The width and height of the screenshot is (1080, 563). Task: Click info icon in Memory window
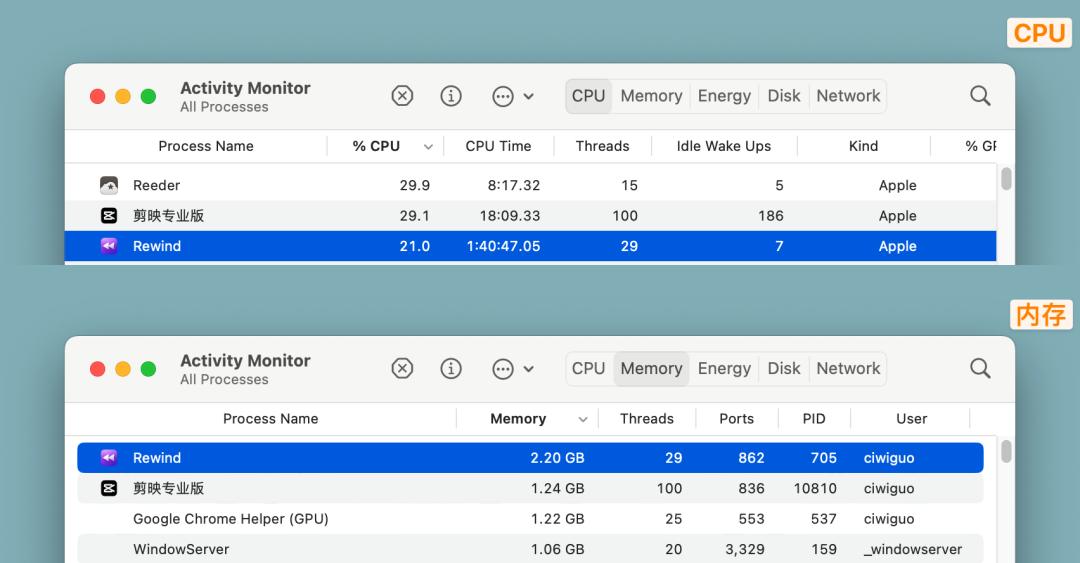tap(451, 369)
